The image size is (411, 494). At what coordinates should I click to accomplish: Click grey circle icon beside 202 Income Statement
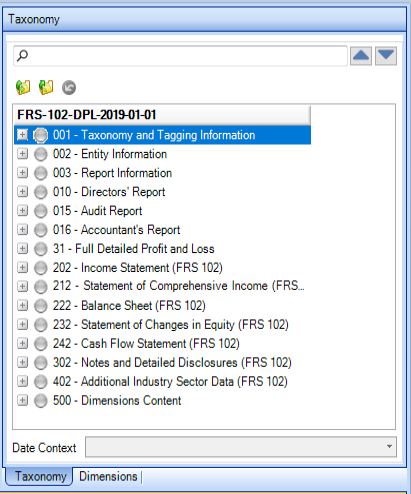coord(41,268)
